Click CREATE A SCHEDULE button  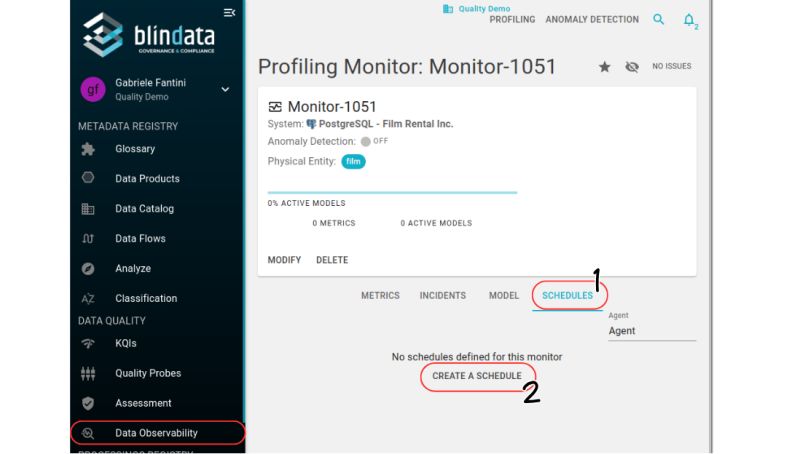tap(477, 376)
